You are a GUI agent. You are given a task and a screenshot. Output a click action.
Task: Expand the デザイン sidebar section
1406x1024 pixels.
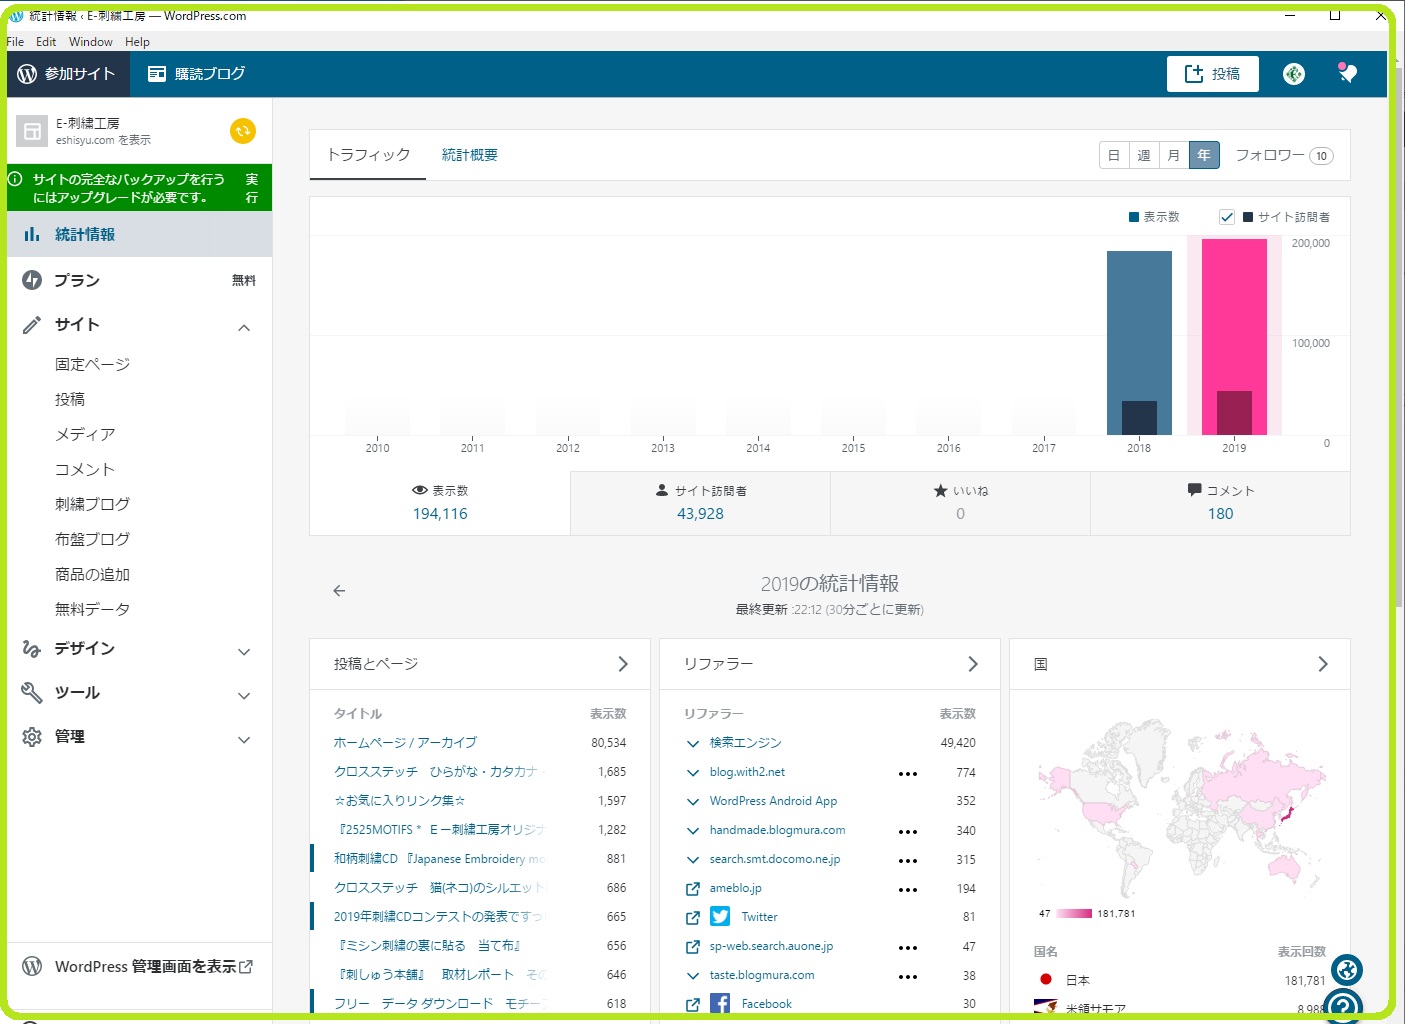[x=244, y=652]
